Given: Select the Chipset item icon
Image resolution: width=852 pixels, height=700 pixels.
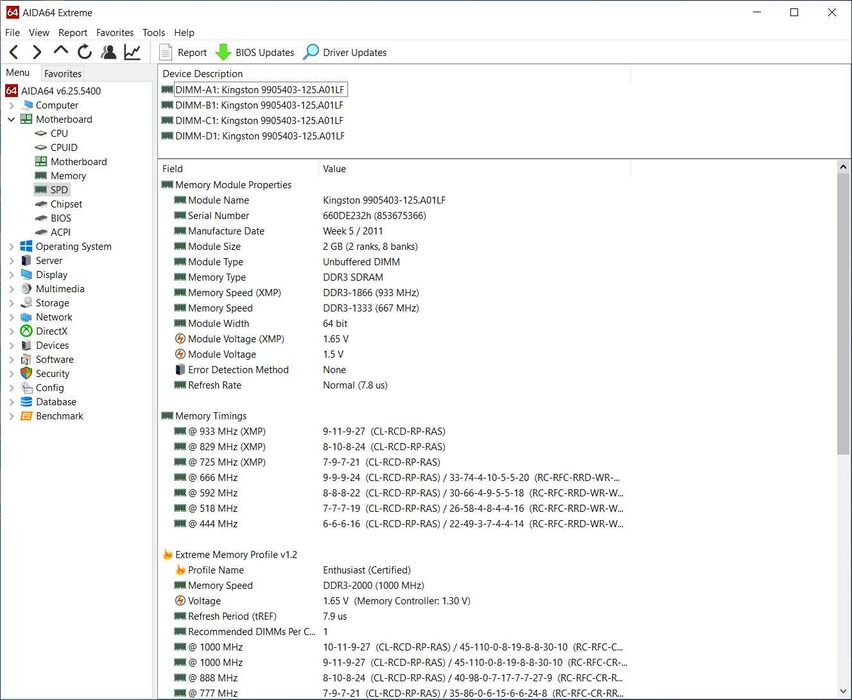Looking at the screenshot, I should [41, 204].
